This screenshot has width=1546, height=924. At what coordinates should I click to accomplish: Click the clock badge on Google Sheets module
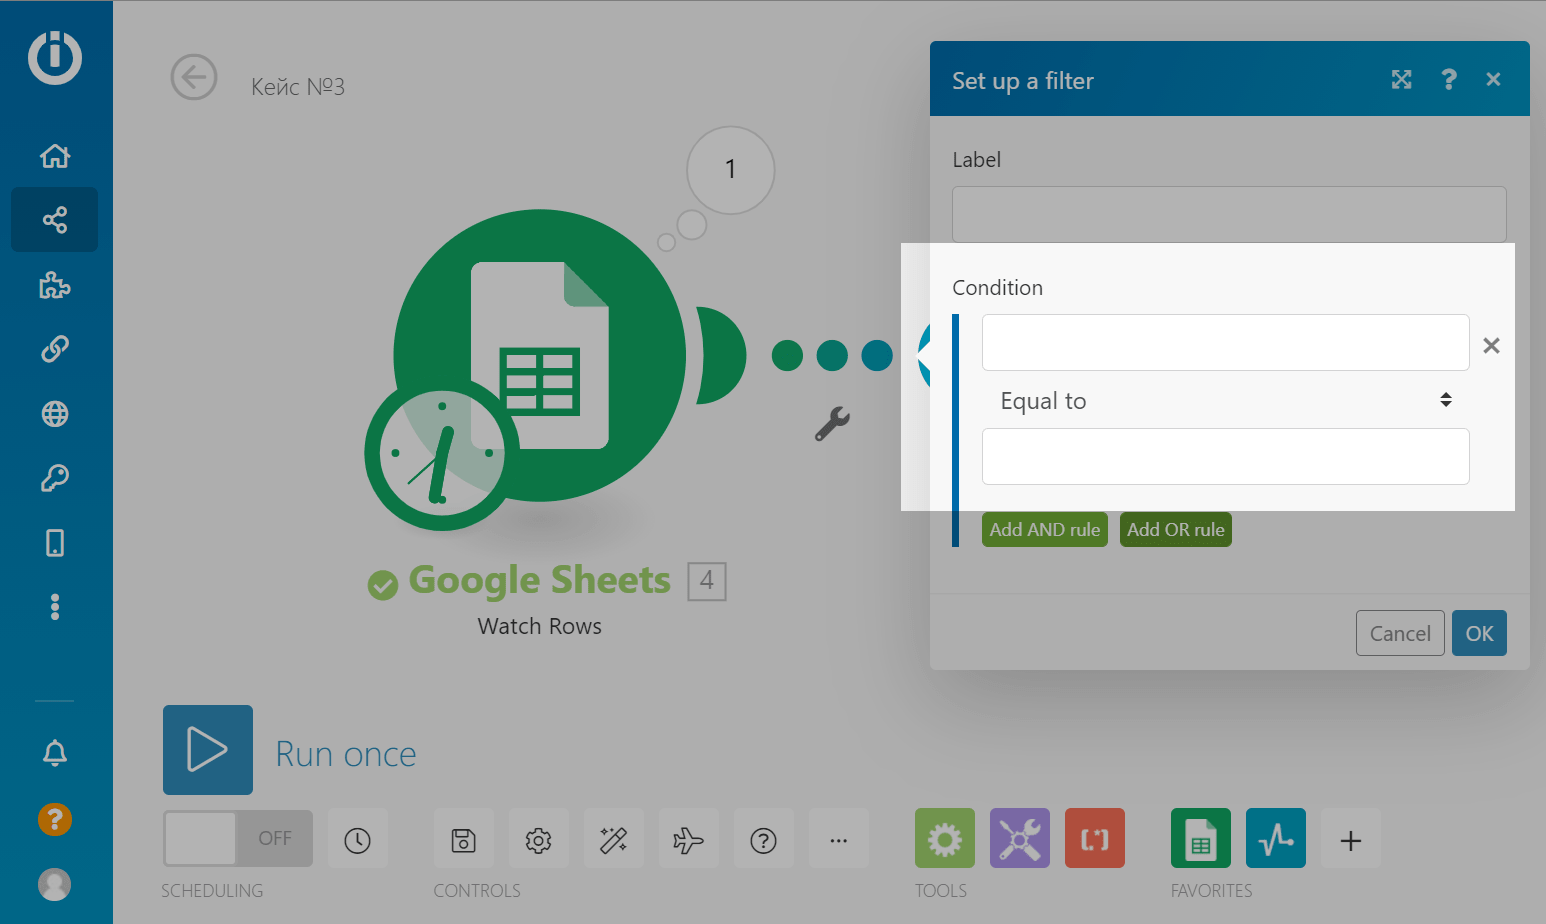point(442,455)
